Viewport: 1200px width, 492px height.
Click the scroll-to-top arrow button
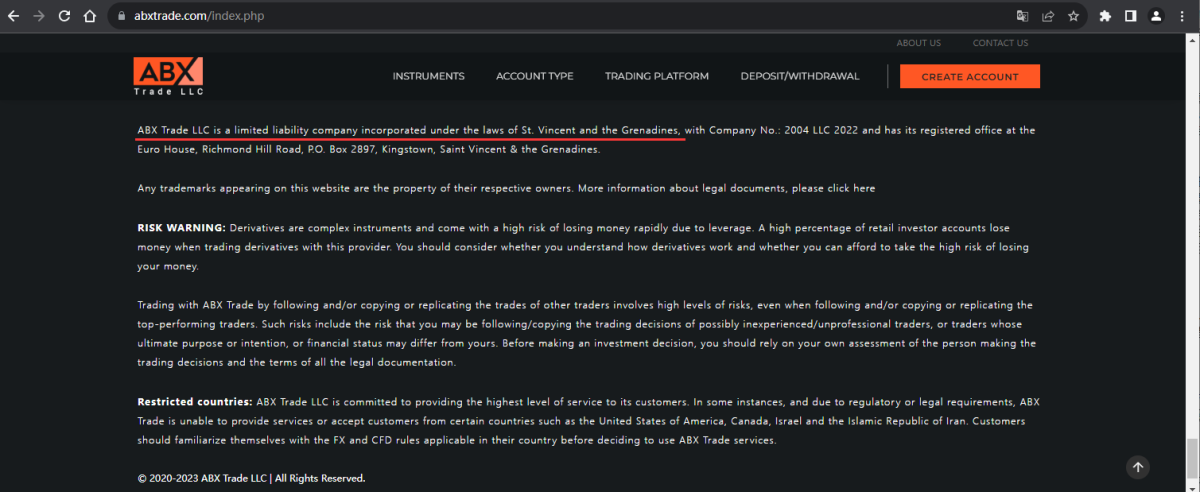[1138, 467]
